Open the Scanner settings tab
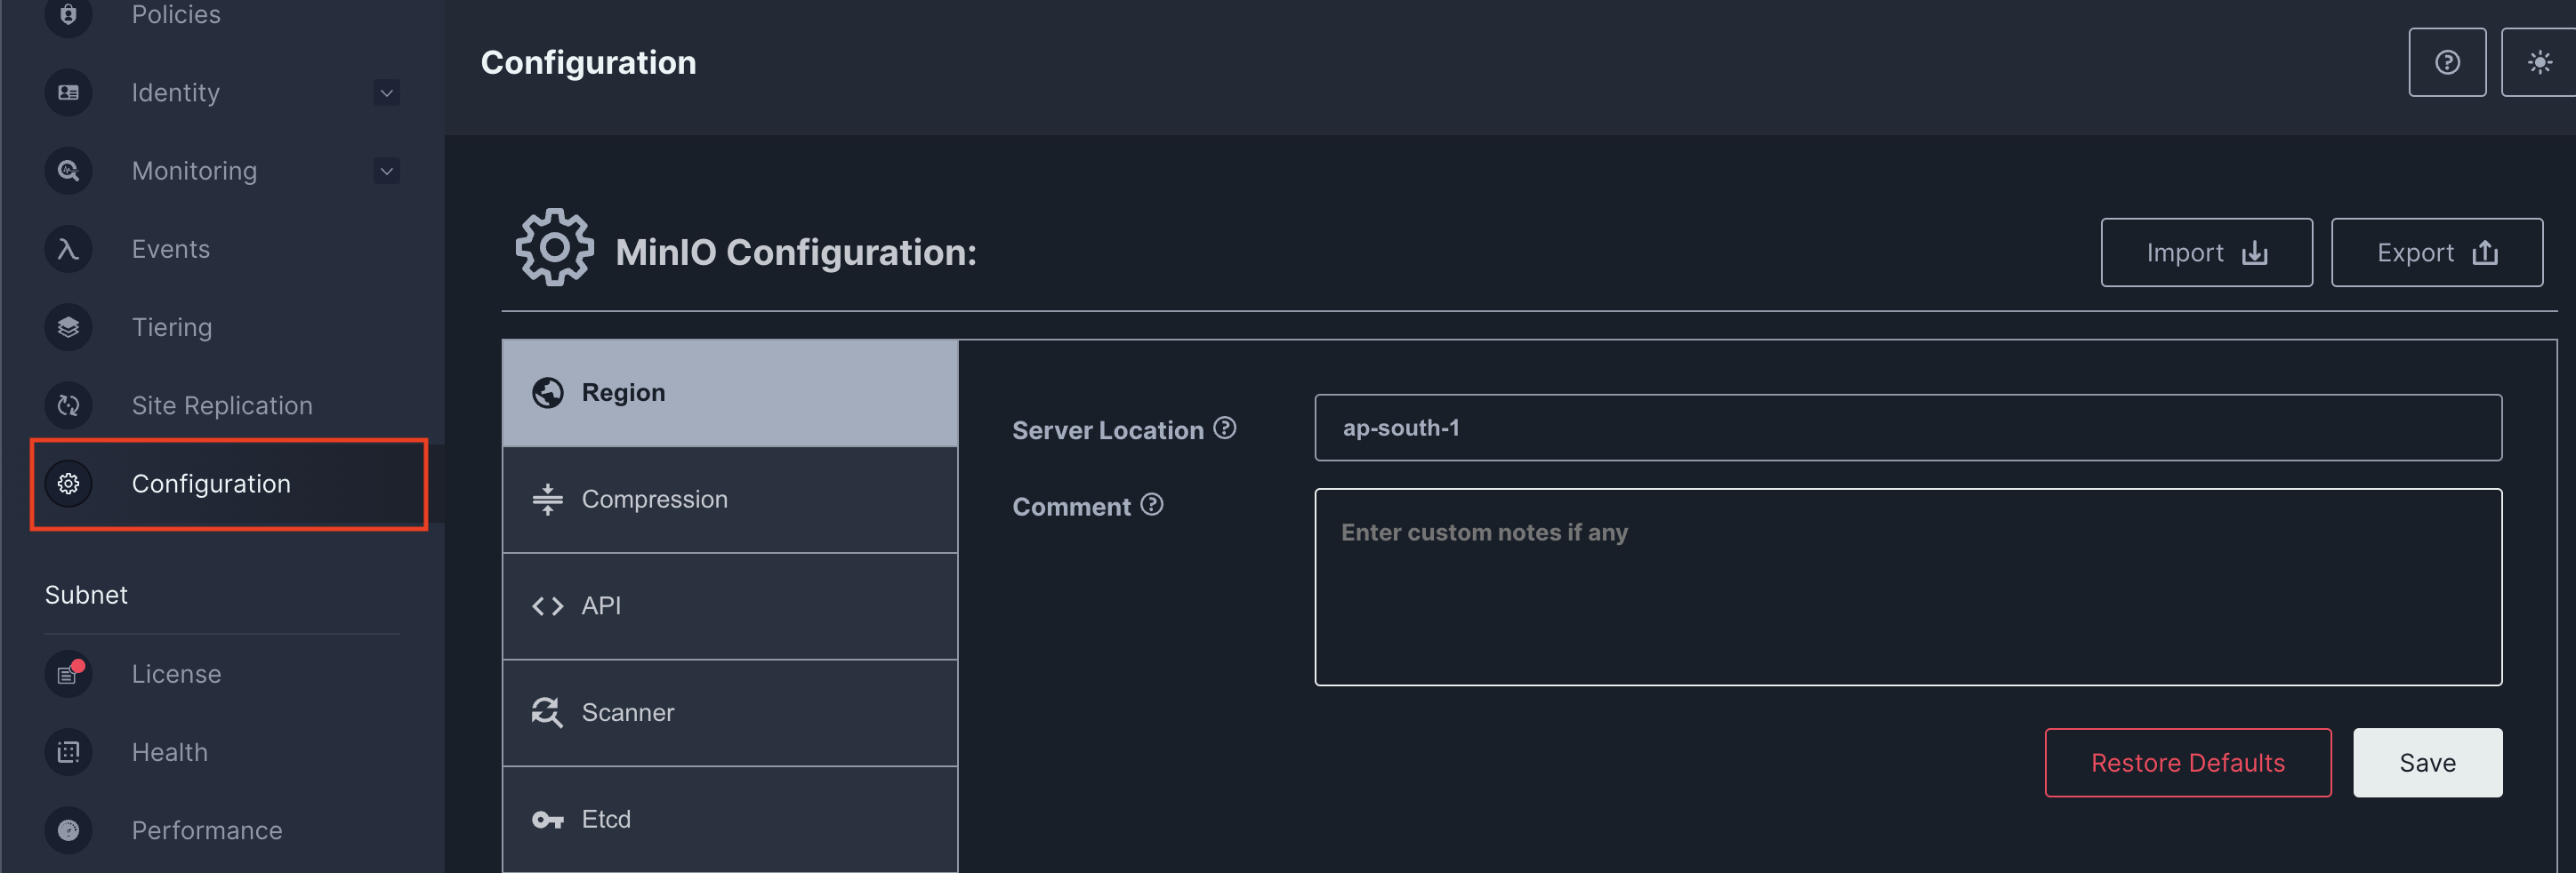 tap(730, 712)
